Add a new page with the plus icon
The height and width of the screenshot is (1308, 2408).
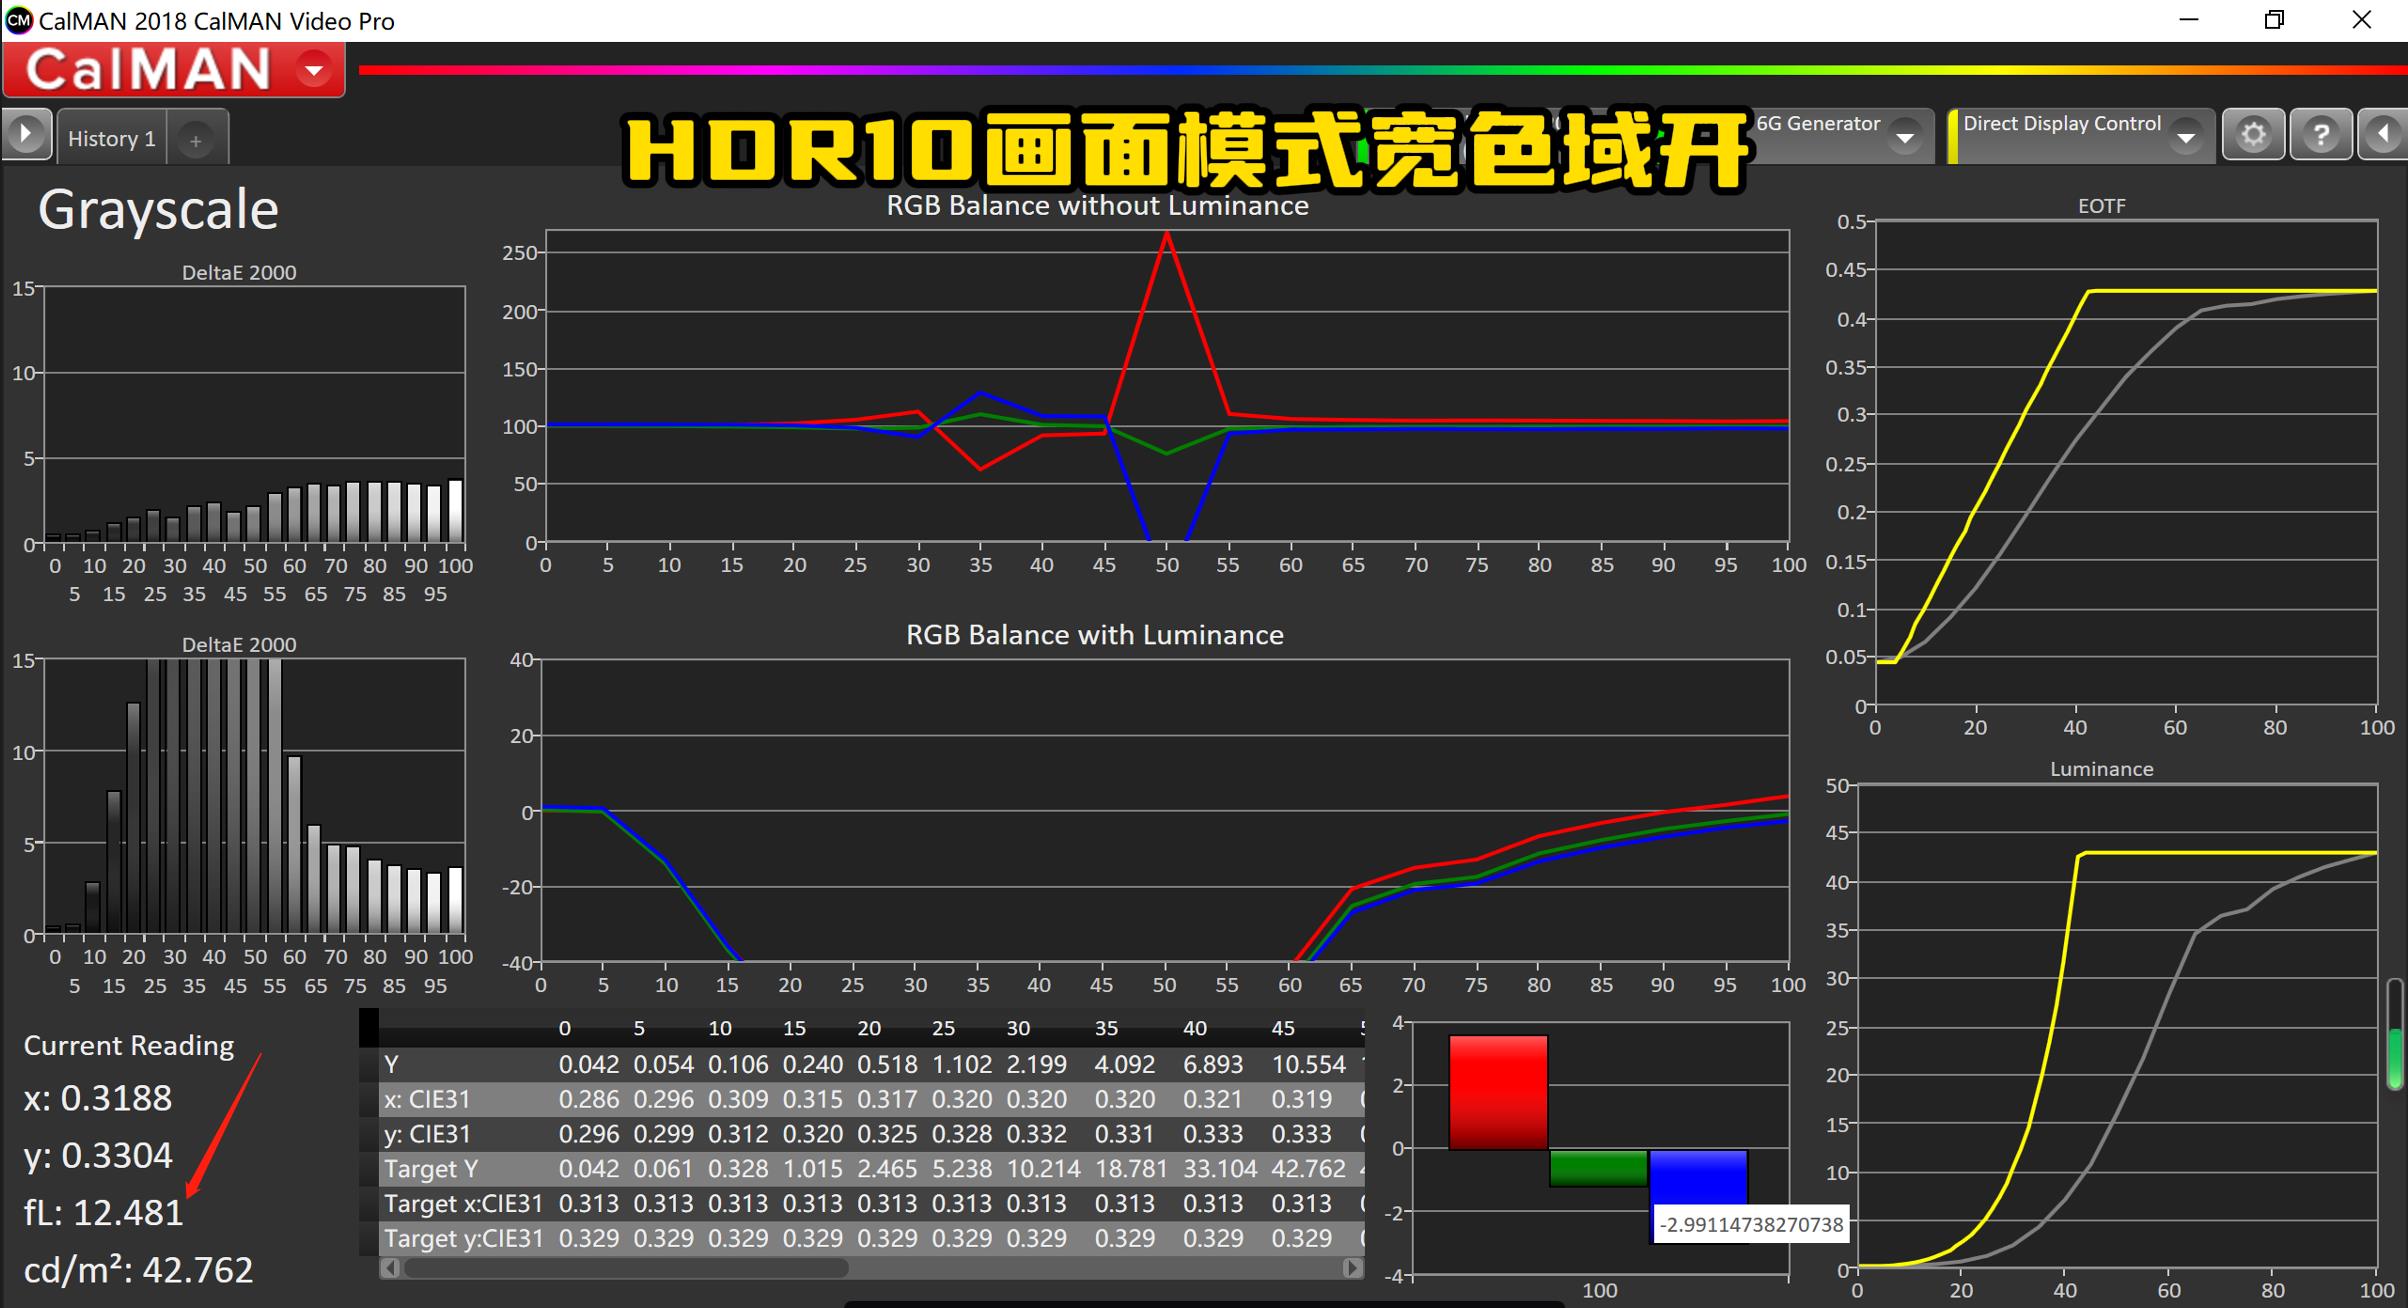[196, 139]
